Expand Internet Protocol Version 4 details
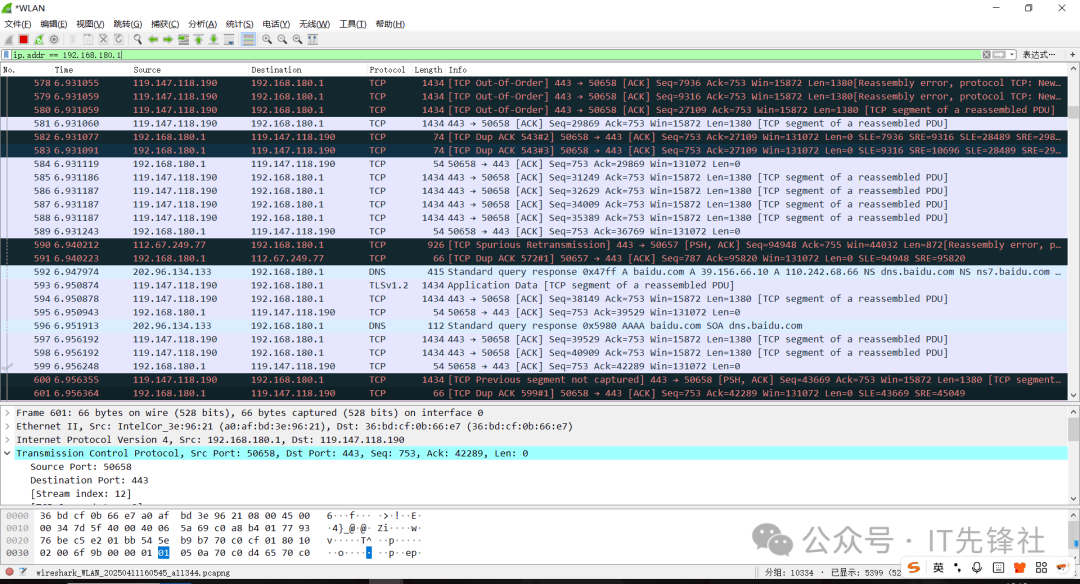1080x584 pixels. pos(8,440)
